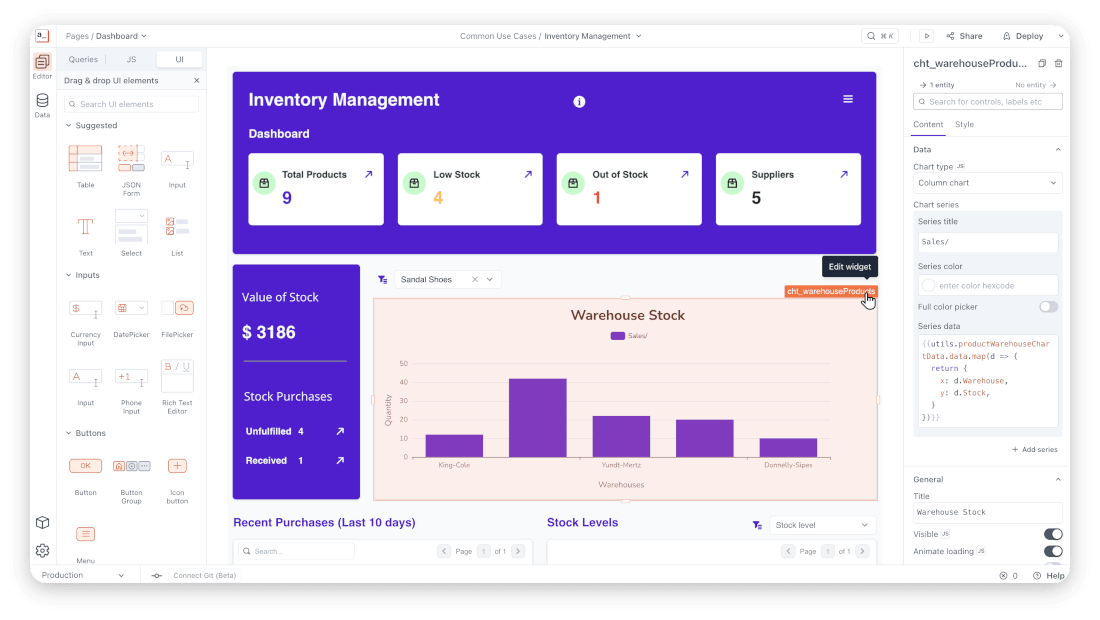Toggle the Visible switch off
The image size is (1100, 620).
point(1053,534)
